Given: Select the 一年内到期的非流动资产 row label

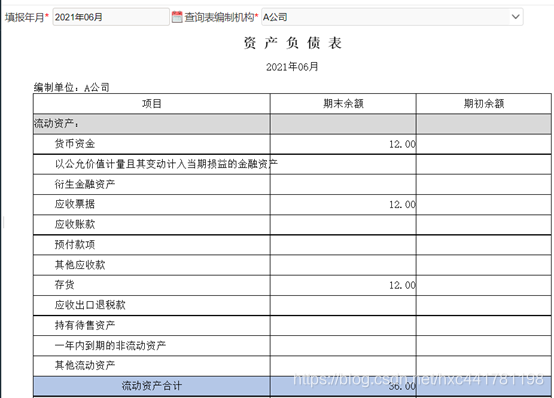Looking at the screenshot, I should [x=110, y=345].
